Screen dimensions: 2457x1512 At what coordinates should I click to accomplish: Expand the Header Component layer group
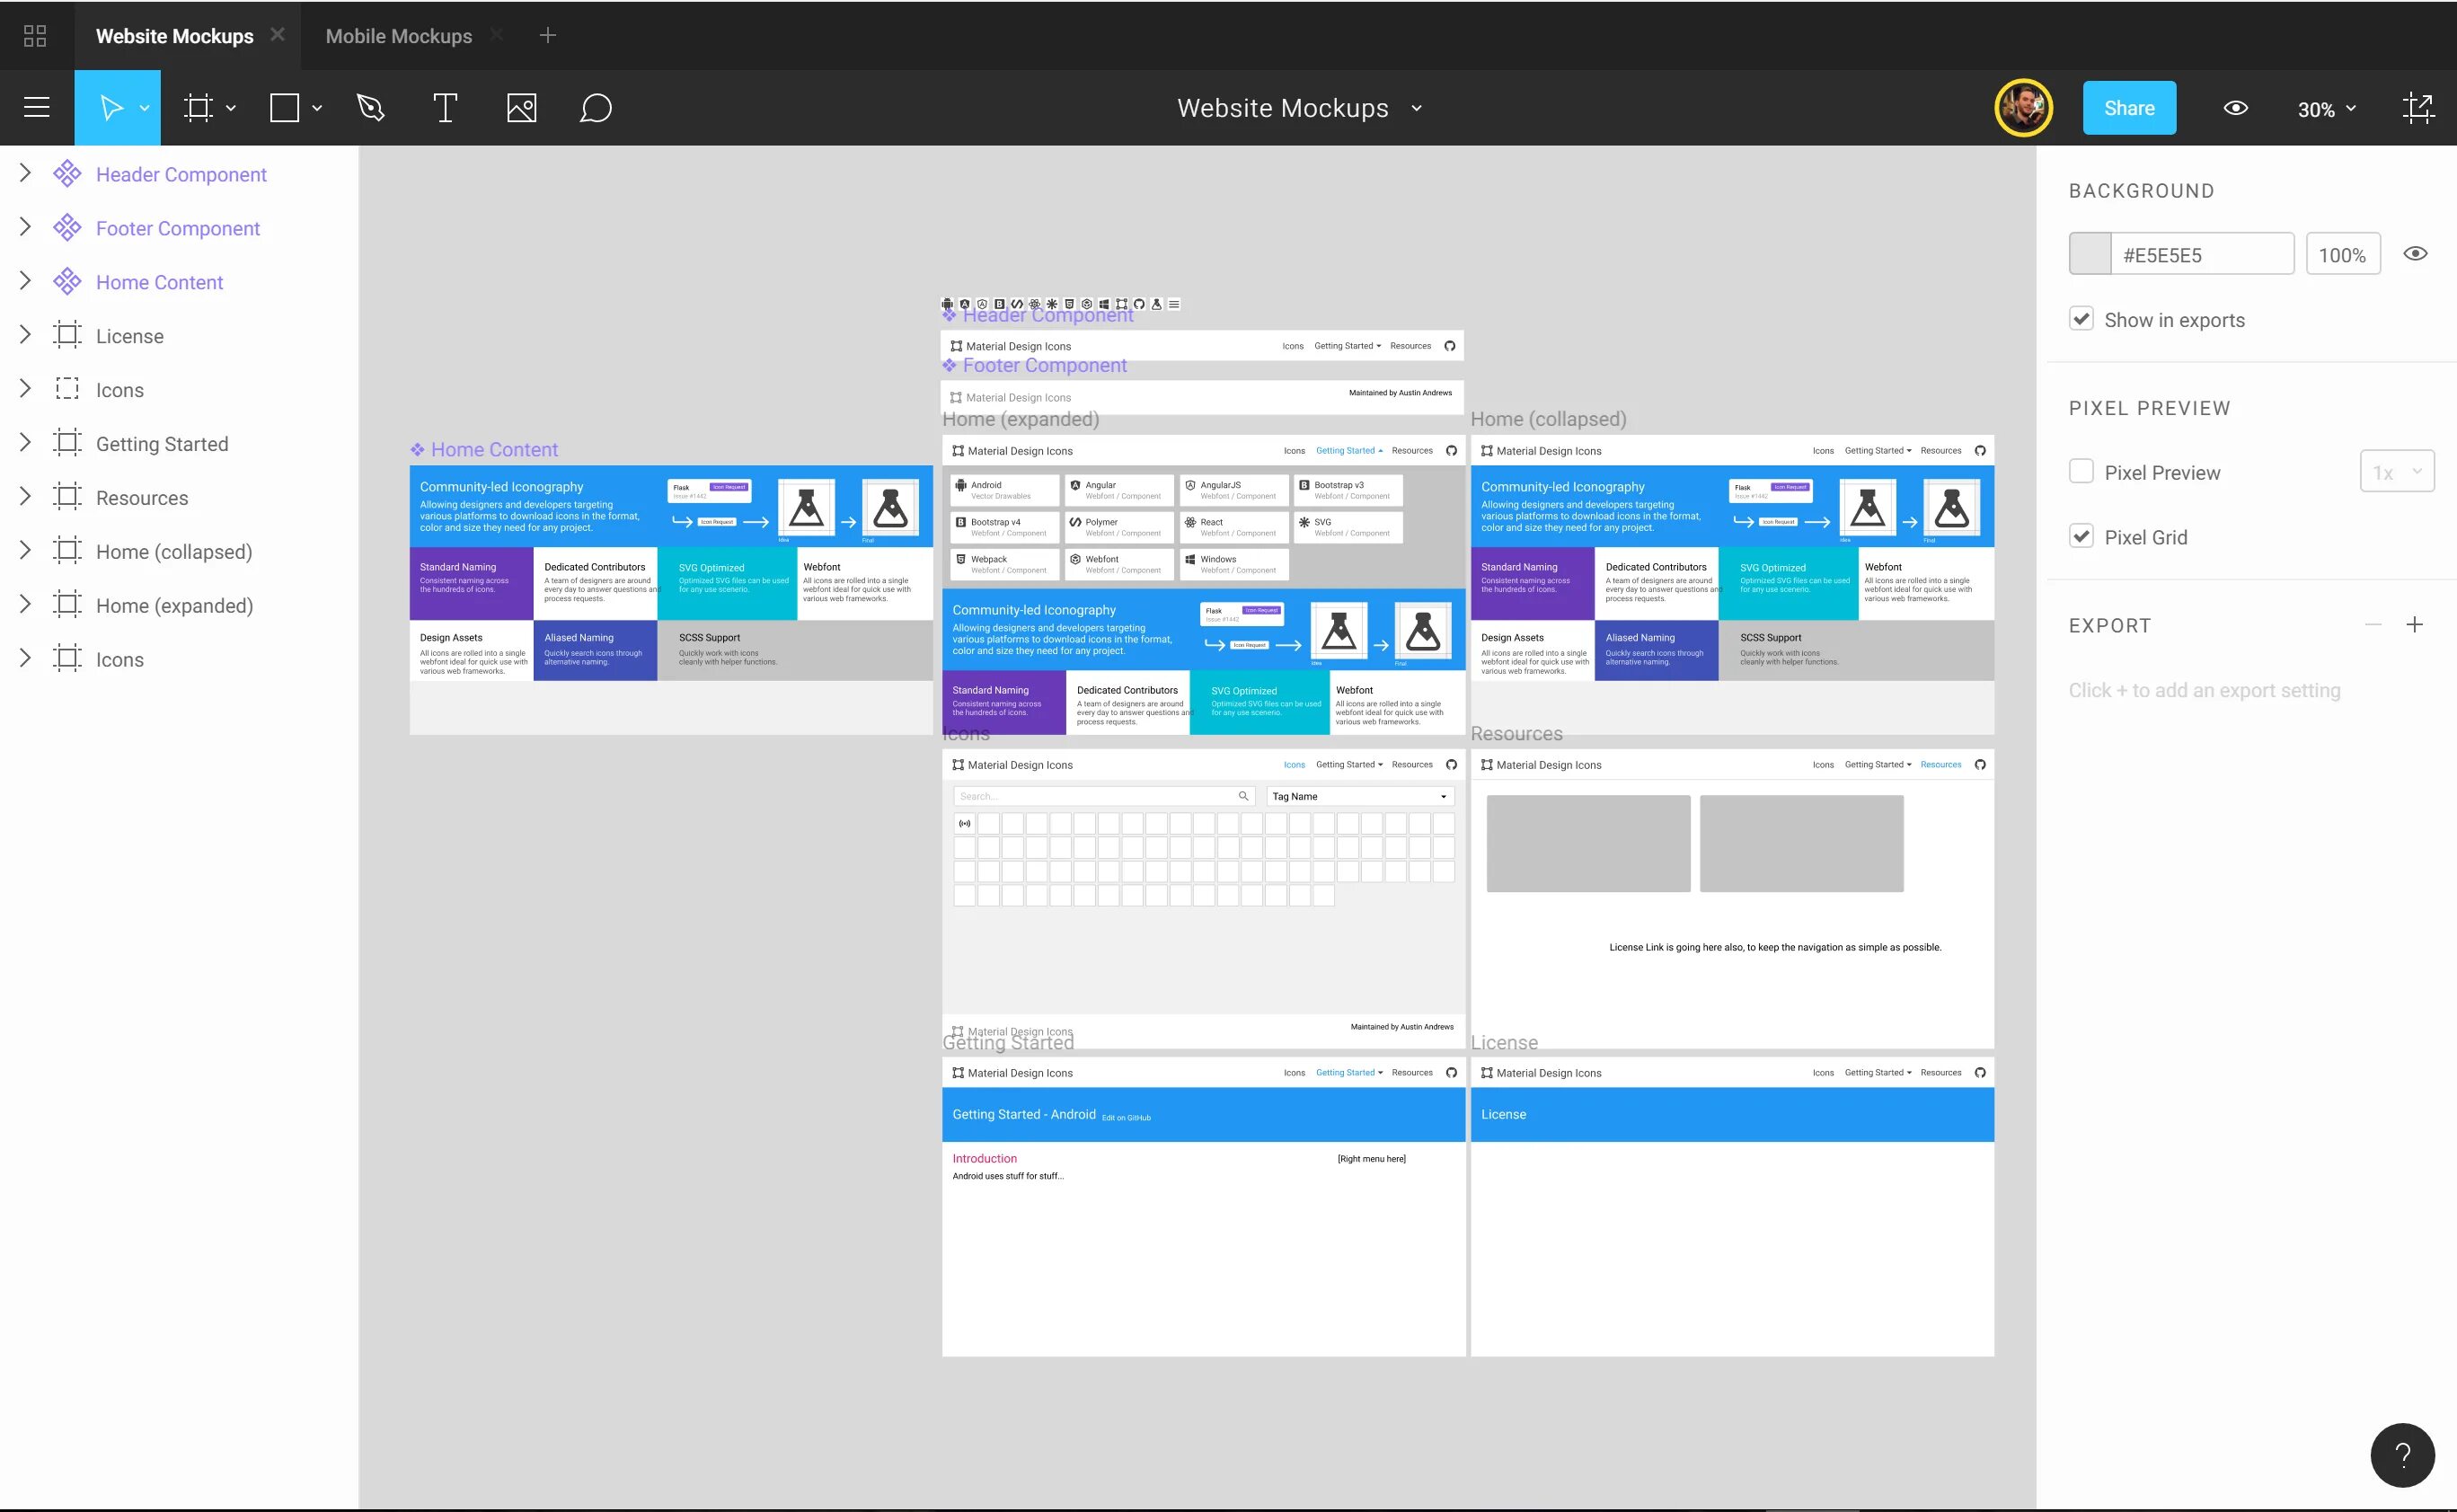coord(24,174)
